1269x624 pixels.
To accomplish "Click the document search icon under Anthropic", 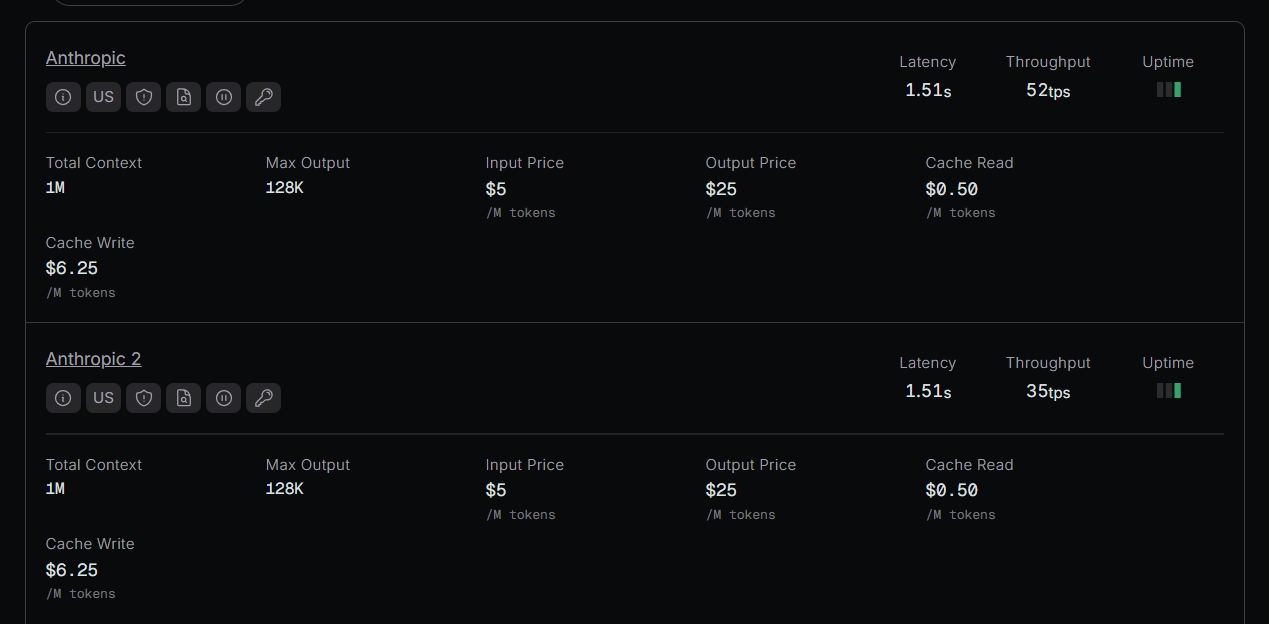I will [183, 97].
